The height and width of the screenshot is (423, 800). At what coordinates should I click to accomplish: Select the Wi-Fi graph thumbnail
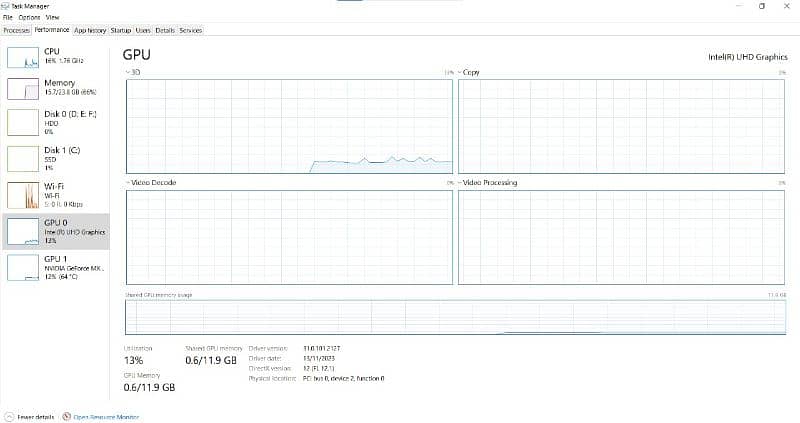coord(22,194)
